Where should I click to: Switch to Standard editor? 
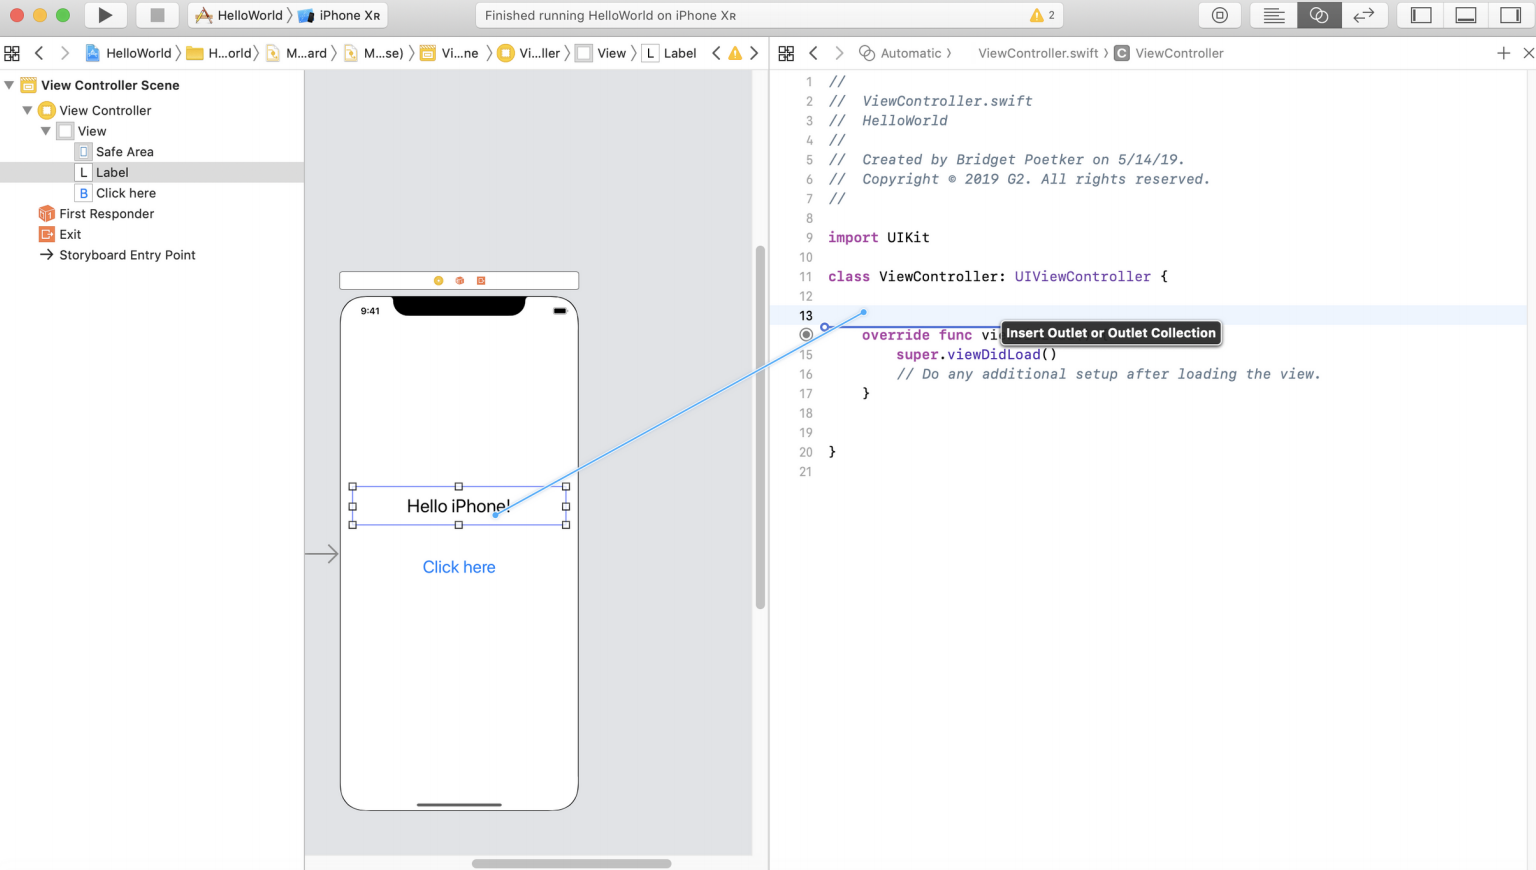[x=1273, y=15]
